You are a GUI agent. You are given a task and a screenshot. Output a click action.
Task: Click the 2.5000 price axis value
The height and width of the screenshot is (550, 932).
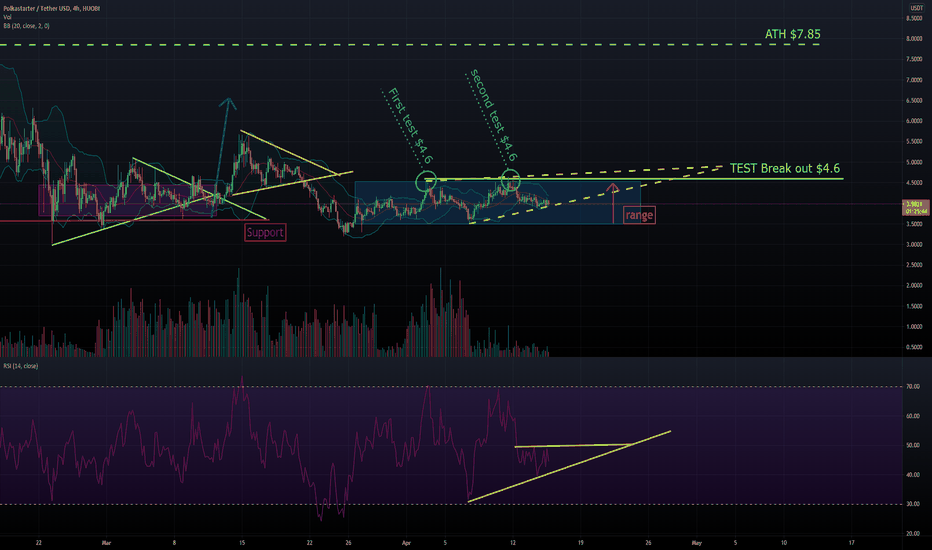point(914,265)
